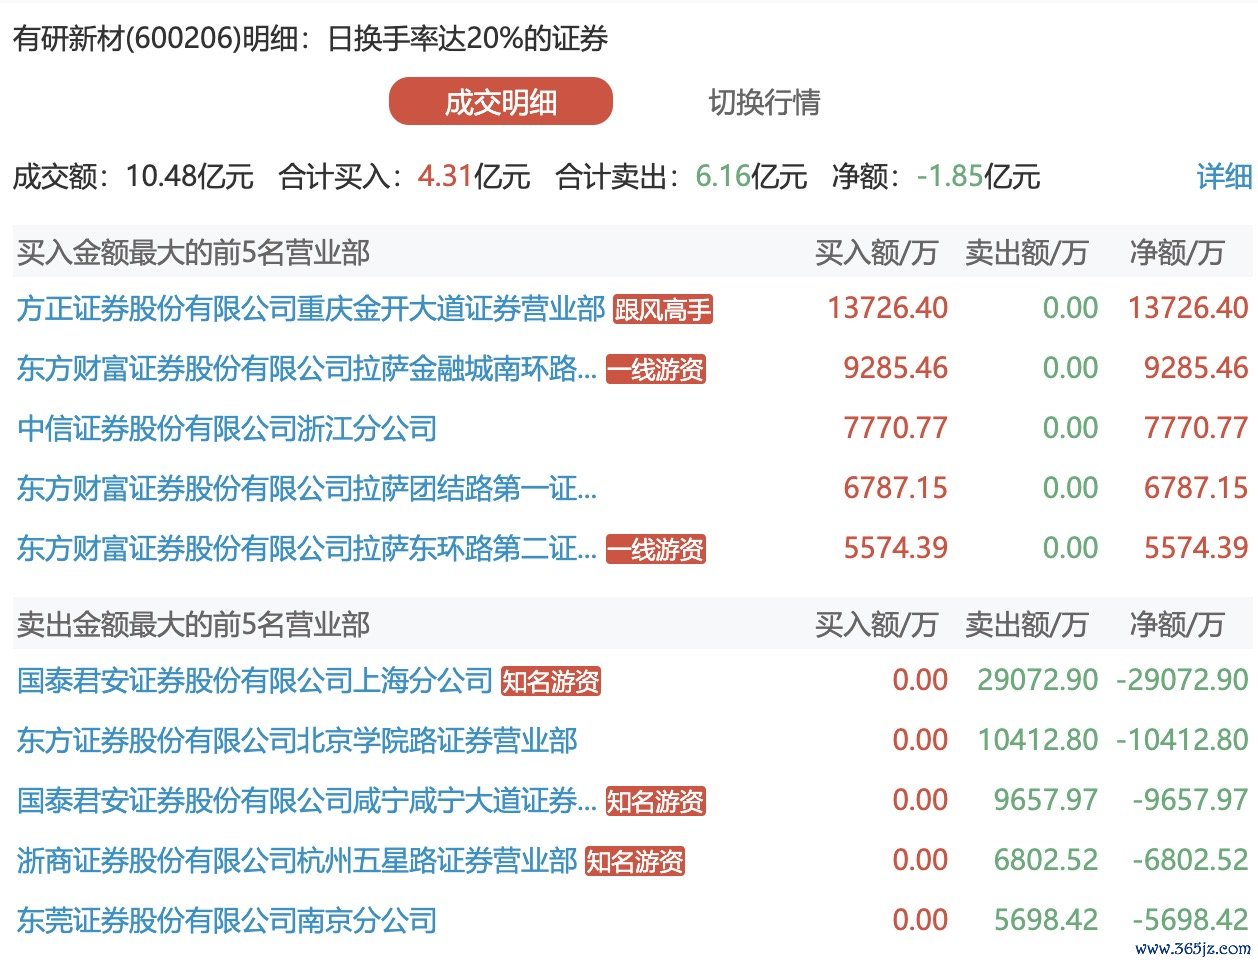Click net value -29072.90
The image size is (1258, 964).
point(1183,680)
